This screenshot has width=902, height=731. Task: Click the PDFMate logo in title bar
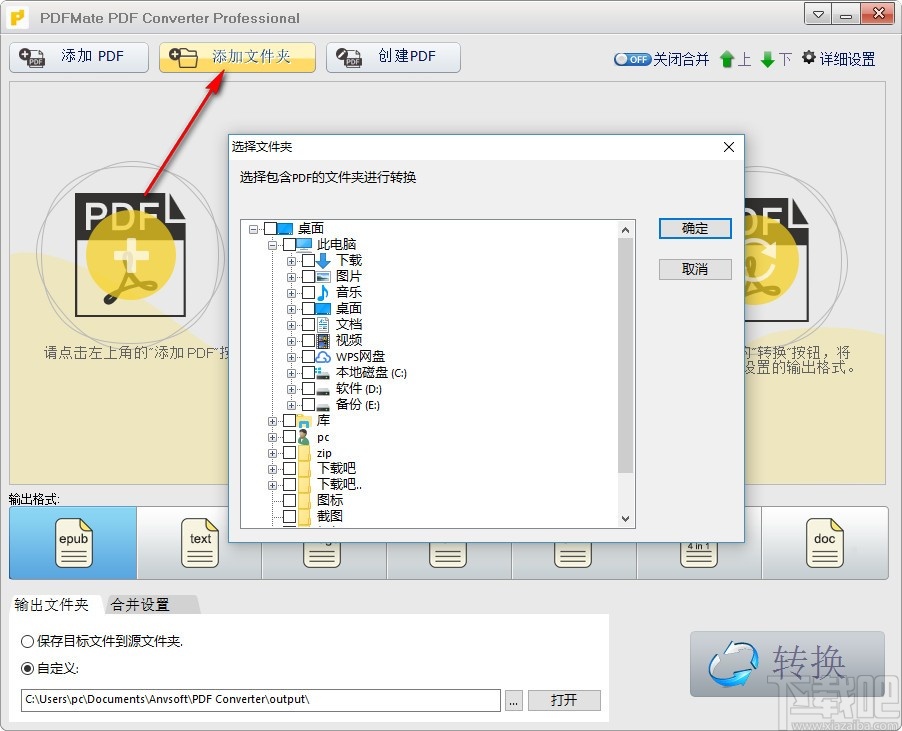click(x=19, y=17)
